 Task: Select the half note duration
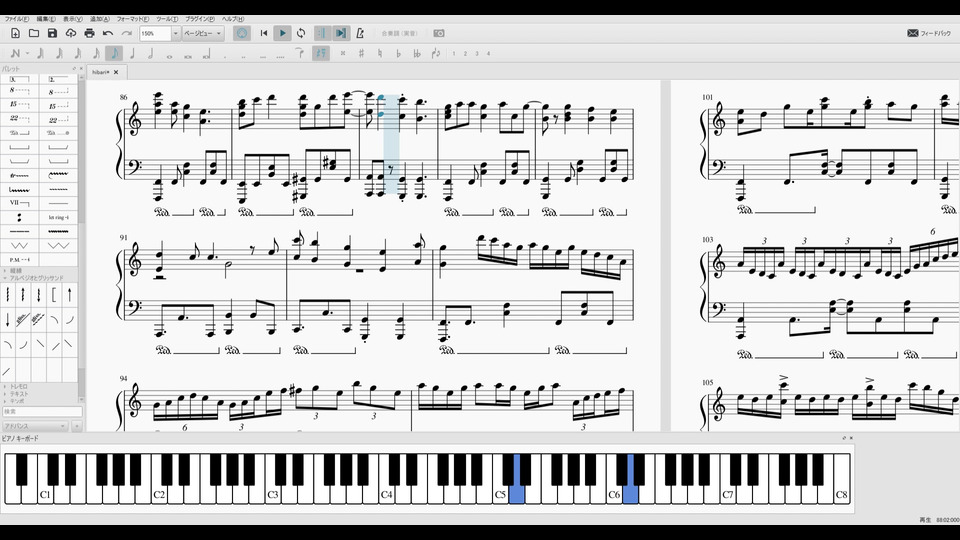(x=151, y=53)
